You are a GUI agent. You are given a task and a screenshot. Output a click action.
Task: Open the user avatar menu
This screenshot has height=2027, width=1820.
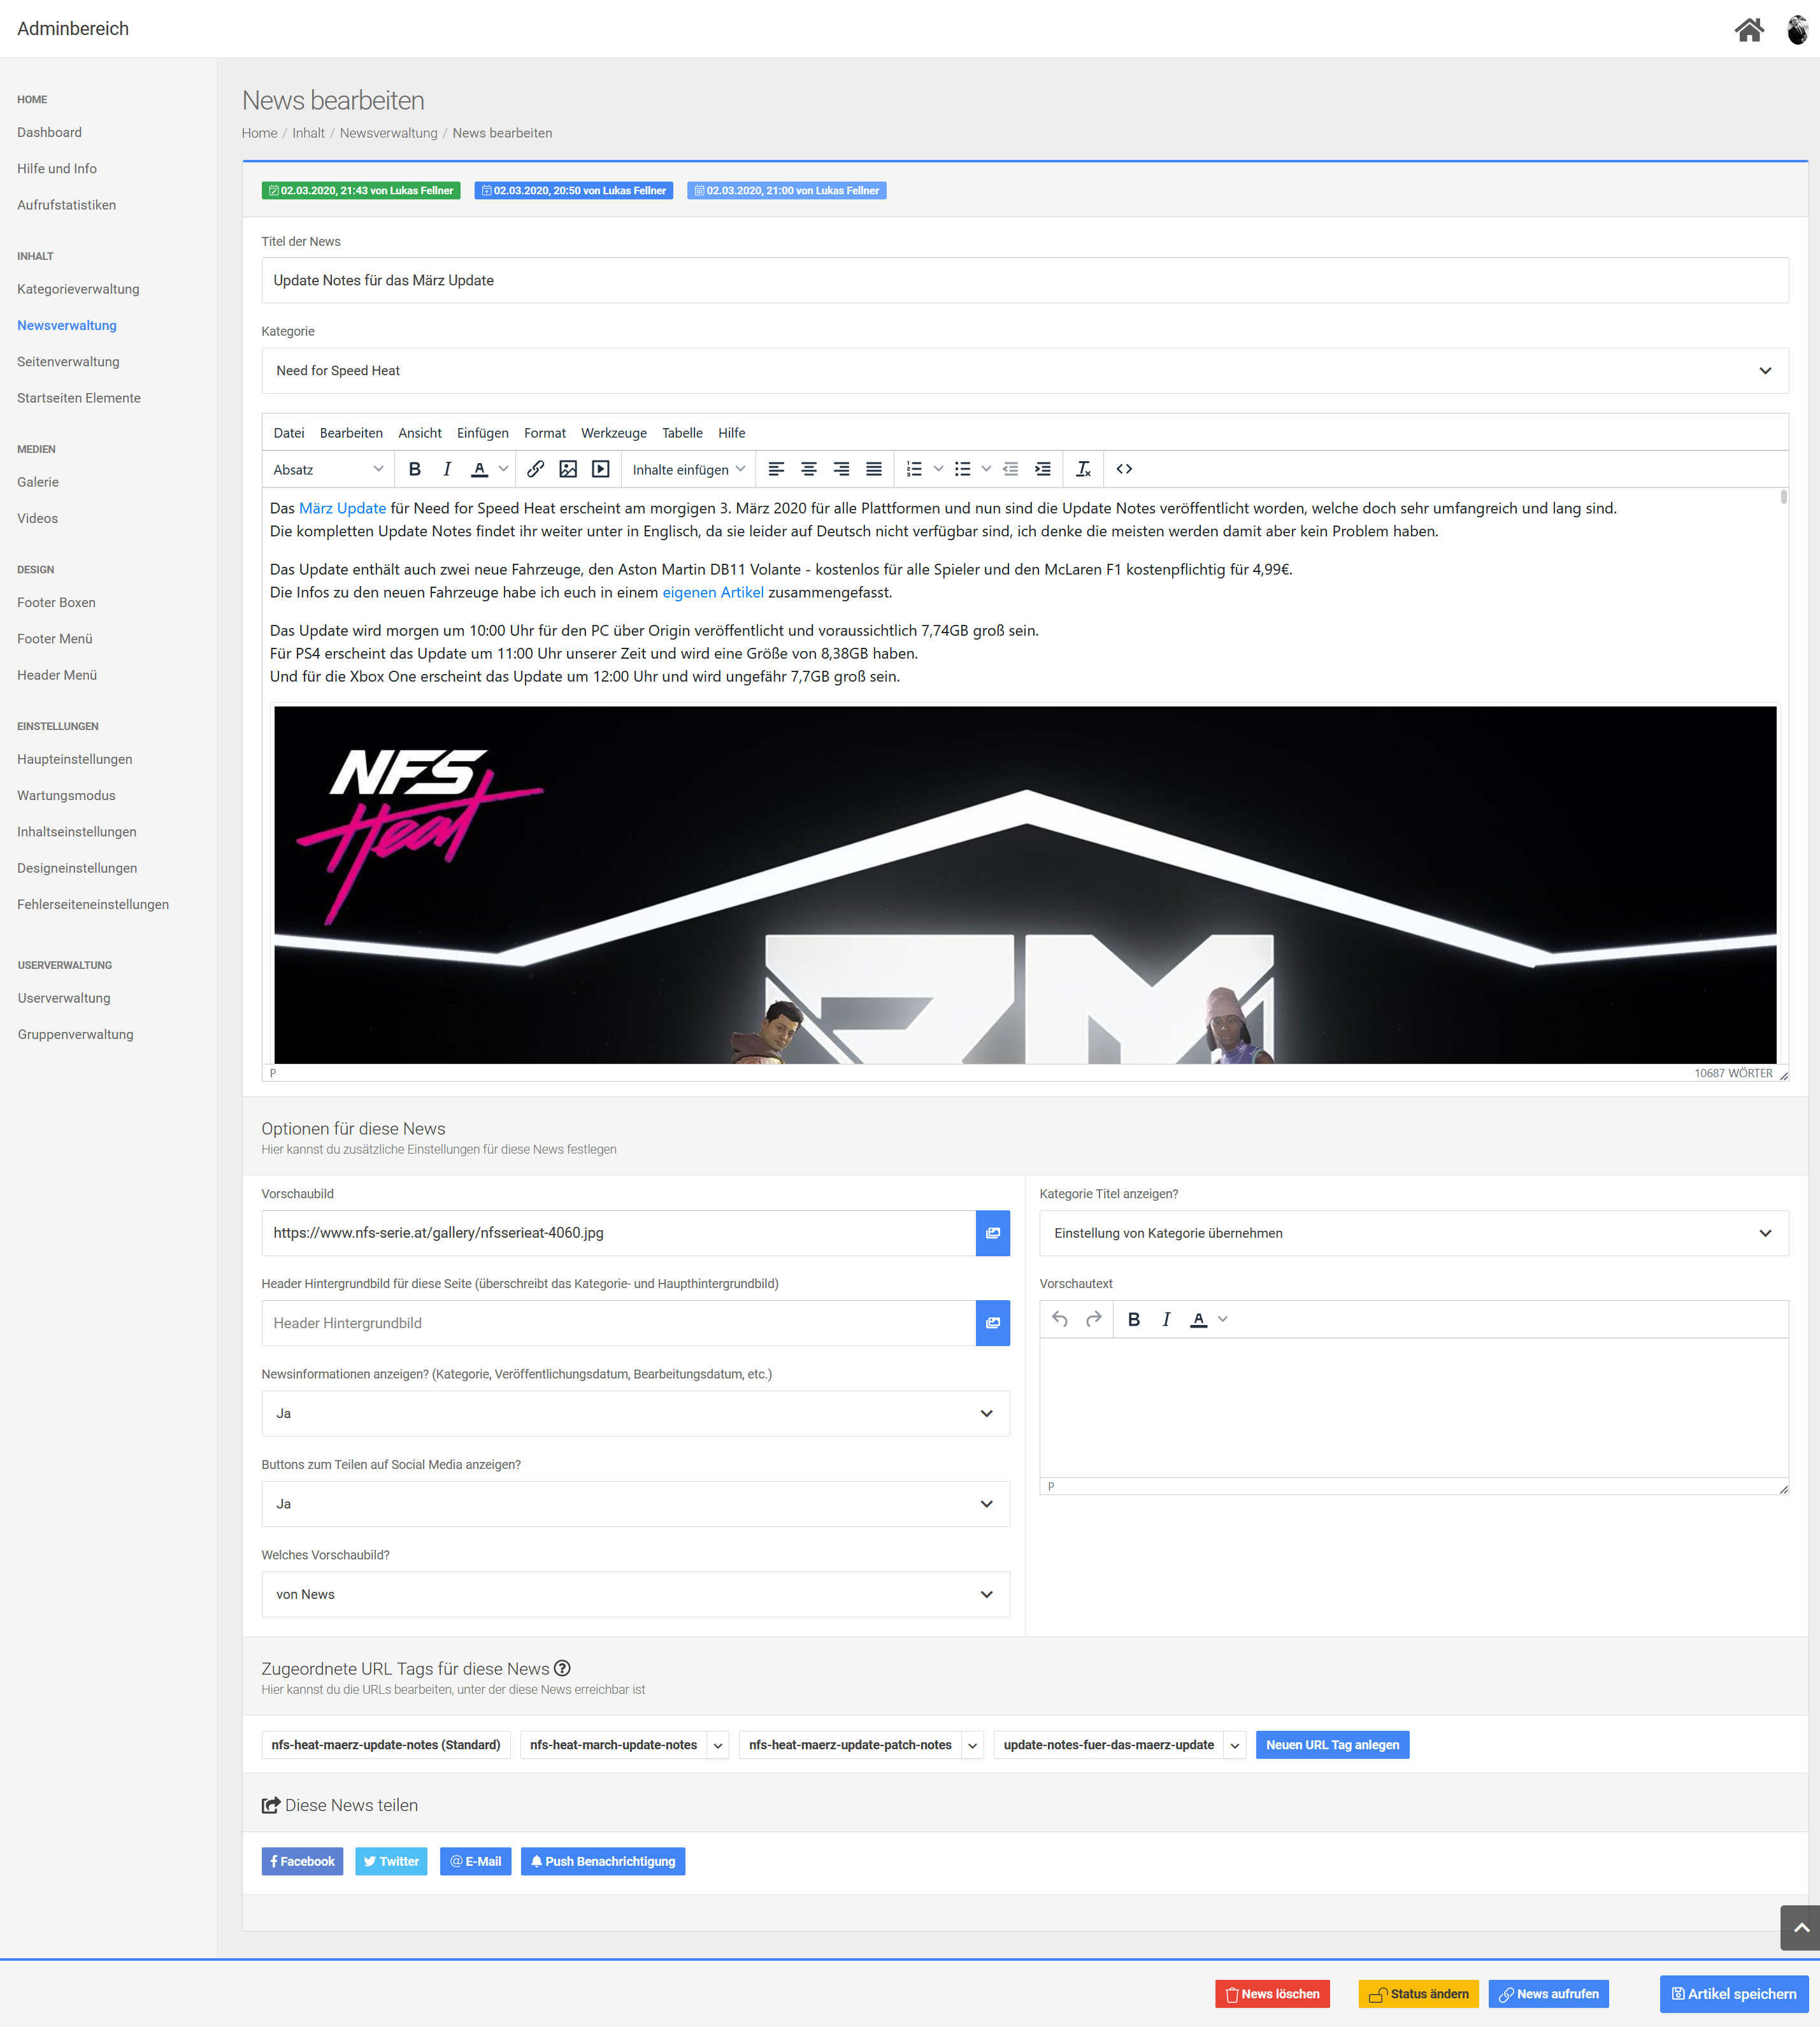point(1797,30)
